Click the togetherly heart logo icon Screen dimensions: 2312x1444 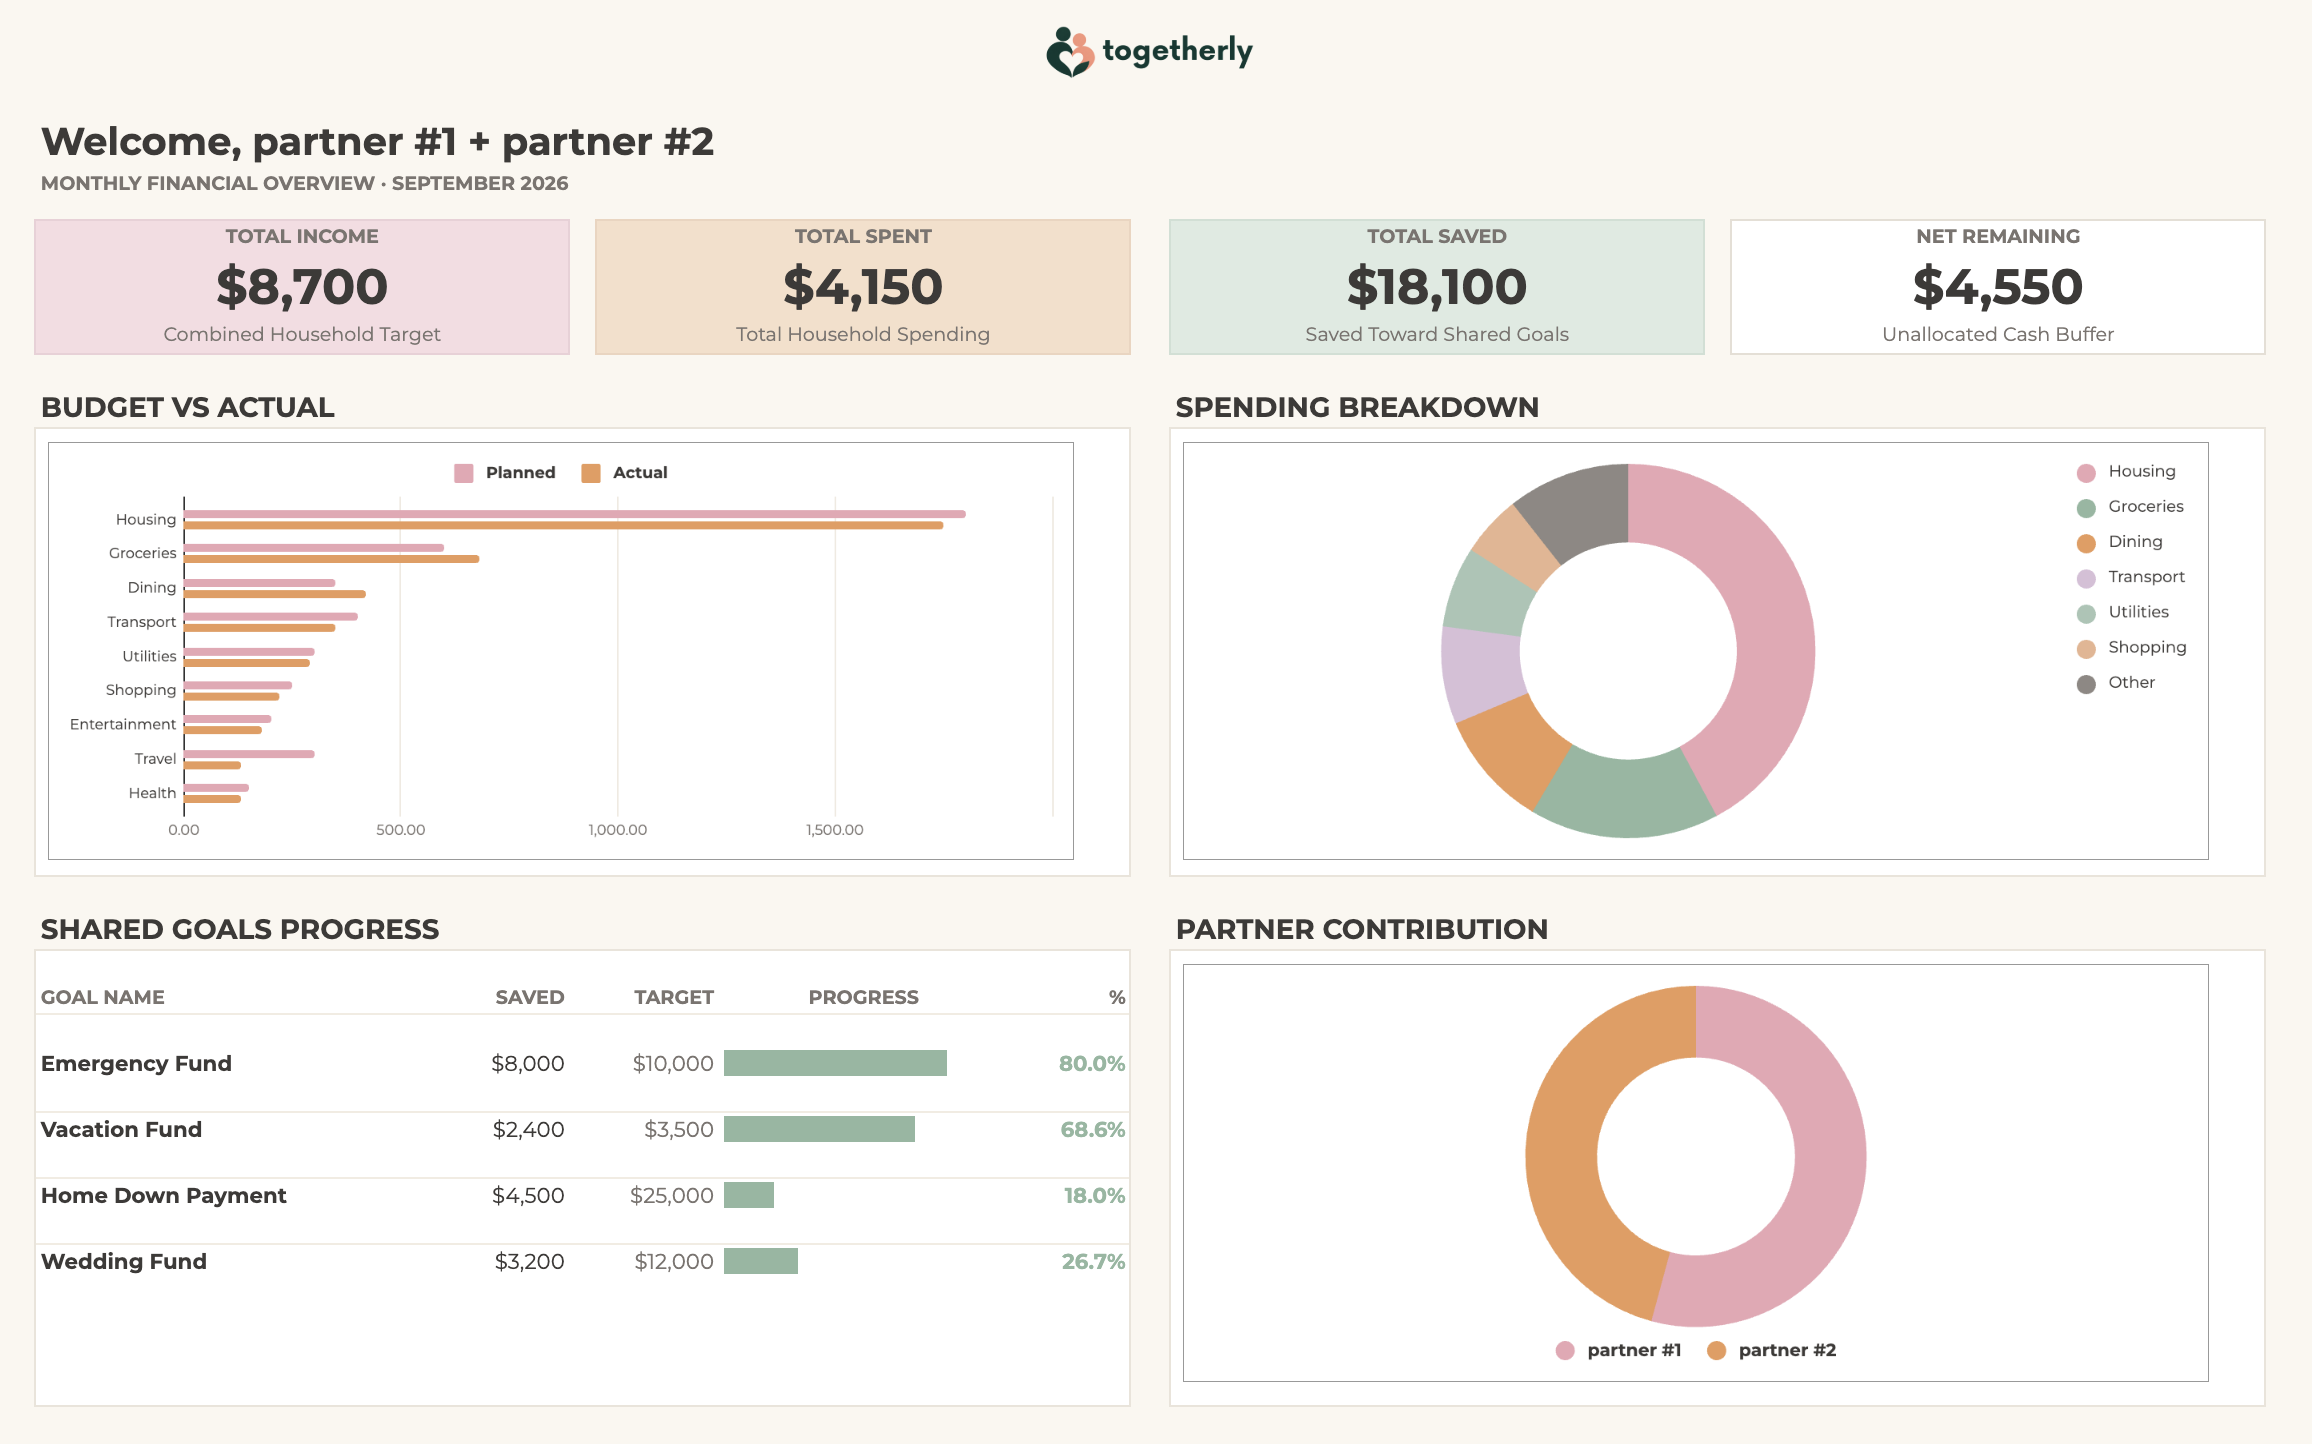point(1070,52)
